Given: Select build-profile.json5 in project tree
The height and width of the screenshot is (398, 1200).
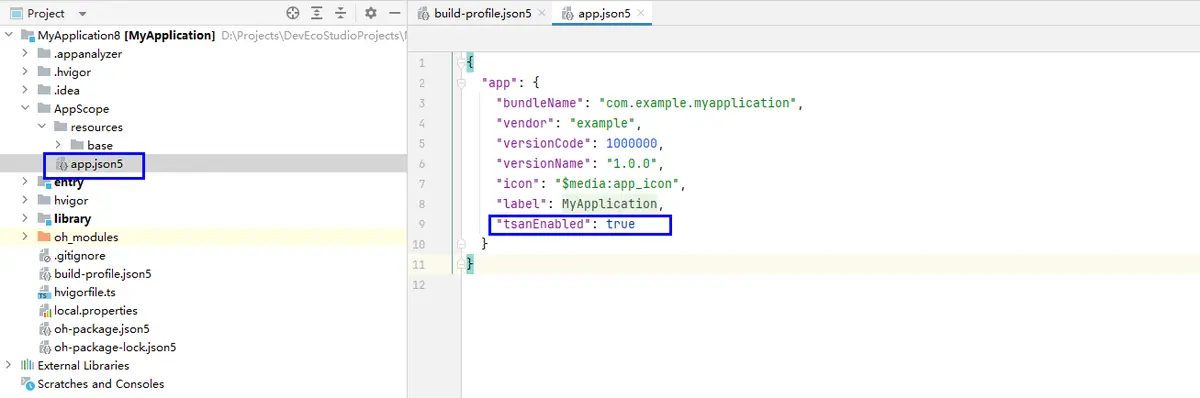Looking at the screenshot, I should [x=103, y=274].
